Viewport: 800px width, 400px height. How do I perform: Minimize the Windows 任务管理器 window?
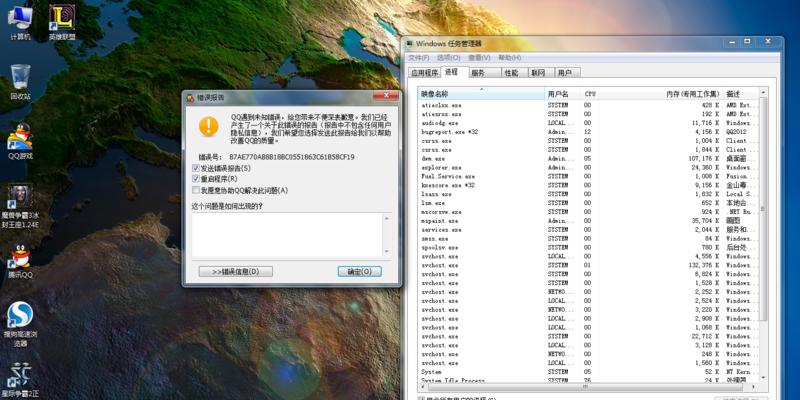click(x=730, y=41)
